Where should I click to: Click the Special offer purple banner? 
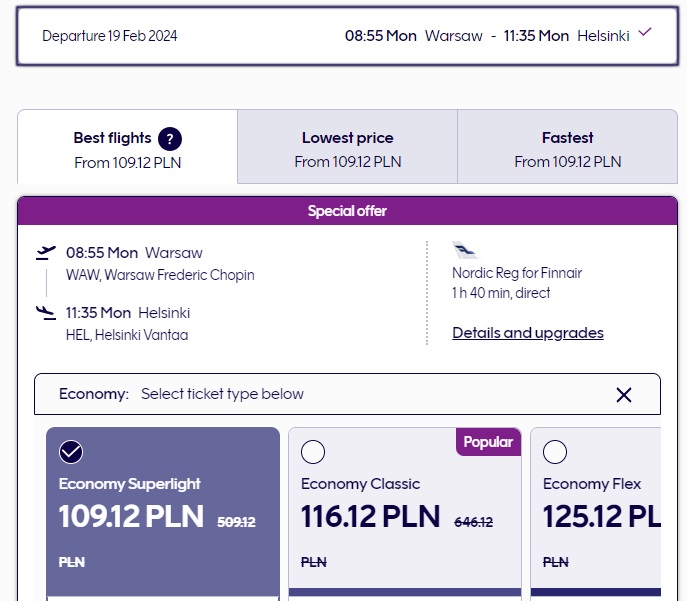(x=347, y=211)
